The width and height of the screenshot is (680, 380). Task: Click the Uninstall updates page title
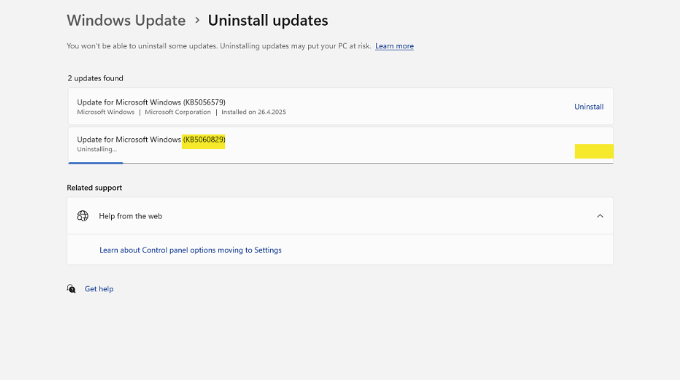268,20
